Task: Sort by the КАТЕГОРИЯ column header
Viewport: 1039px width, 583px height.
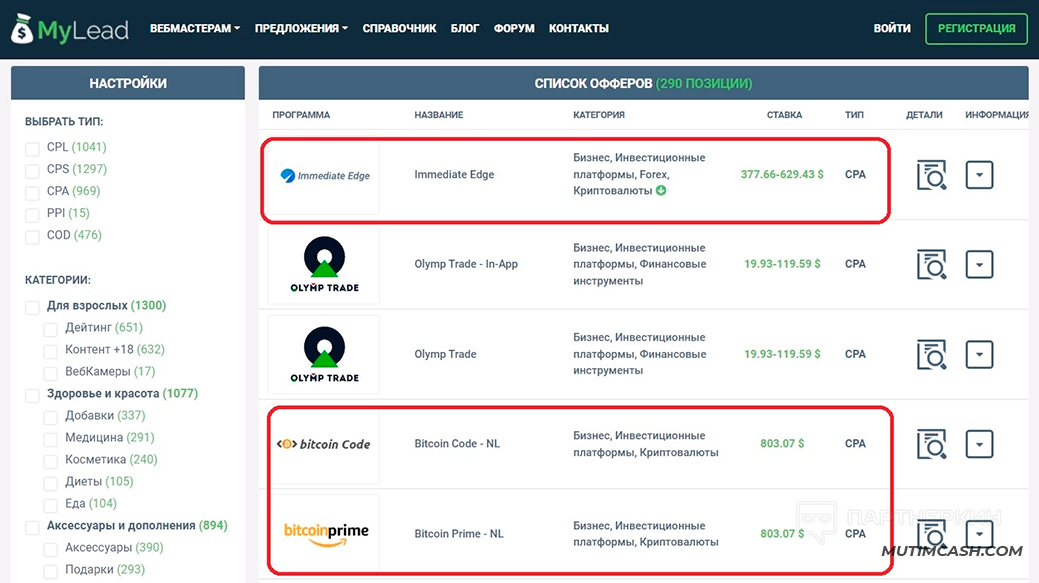Action: coord(599,115)
